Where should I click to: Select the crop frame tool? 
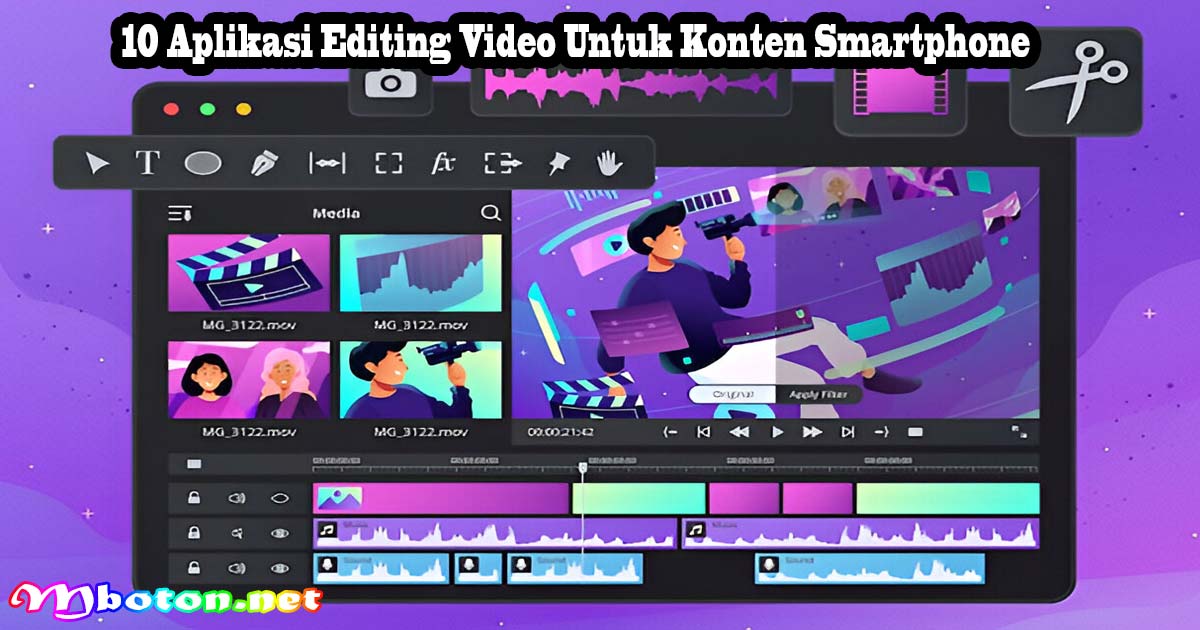click(388, 163)
